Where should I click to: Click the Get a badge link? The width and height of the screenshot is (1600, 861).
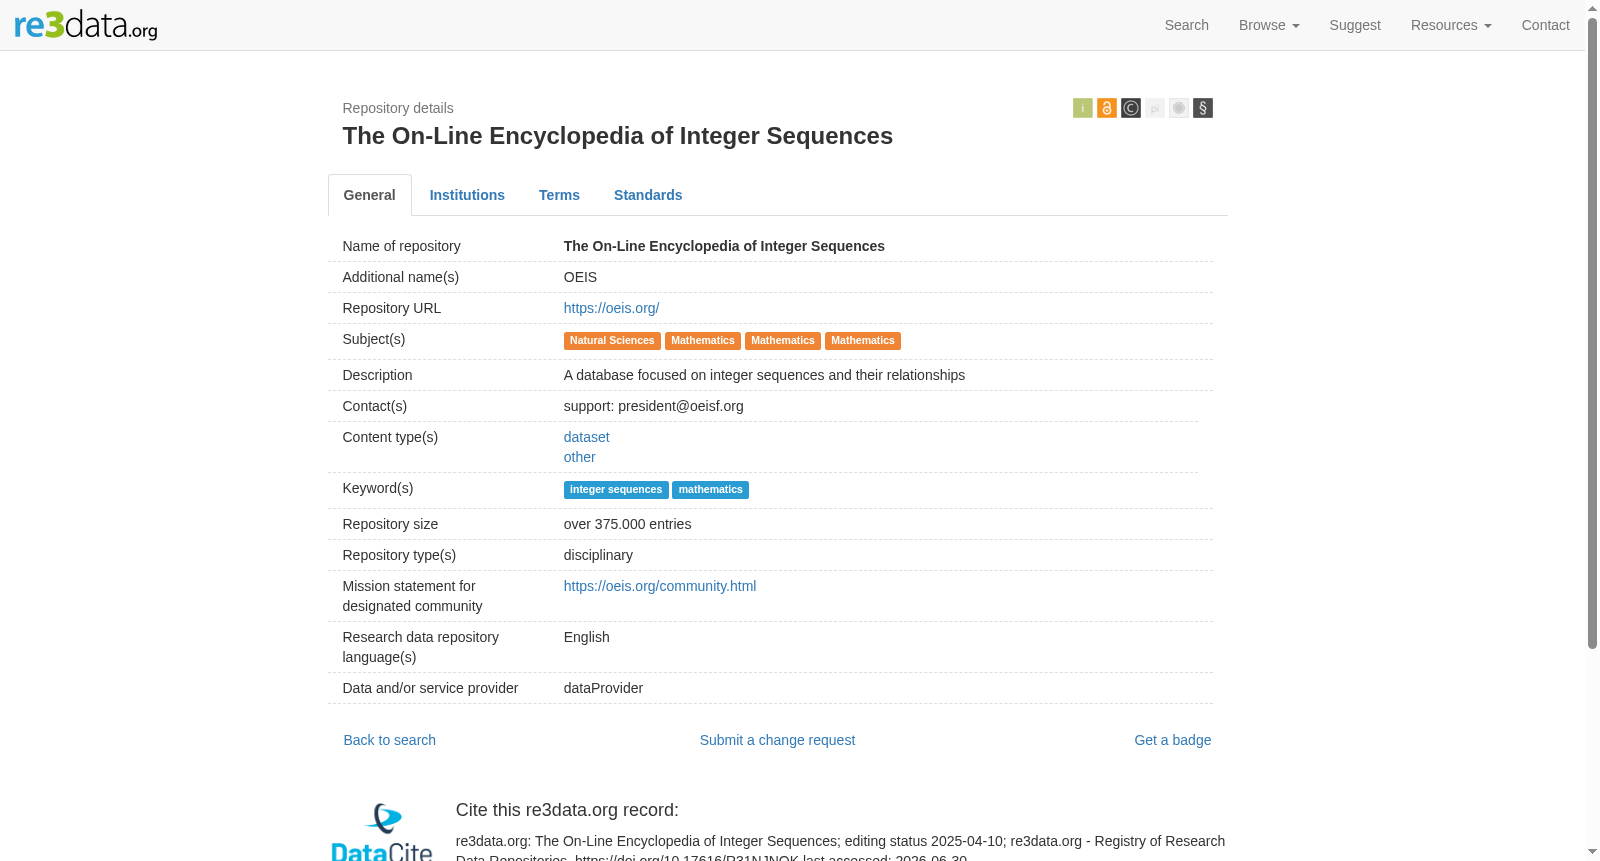point(1172,740)
